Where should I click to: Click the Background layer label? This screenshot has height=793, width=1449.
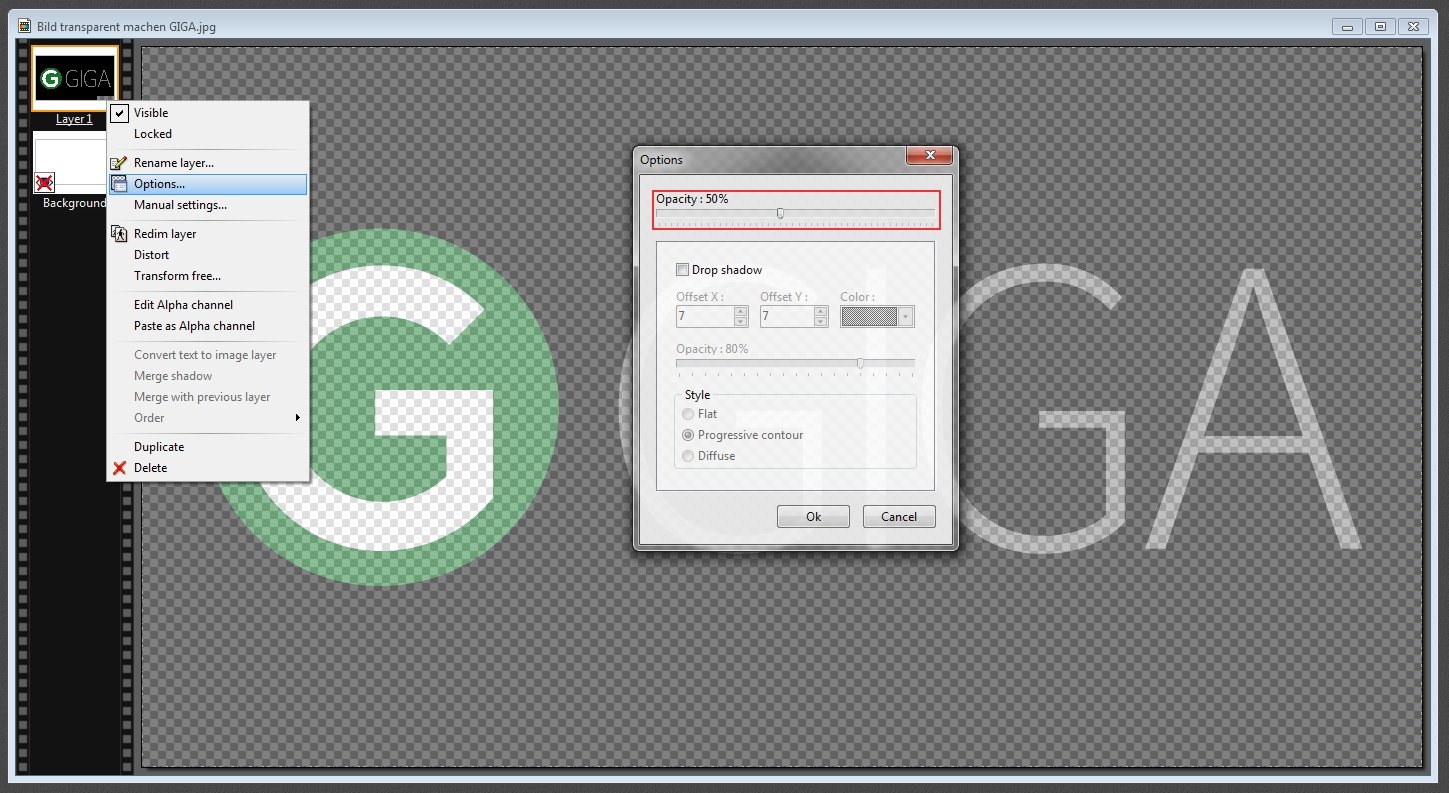pos(74,203)
